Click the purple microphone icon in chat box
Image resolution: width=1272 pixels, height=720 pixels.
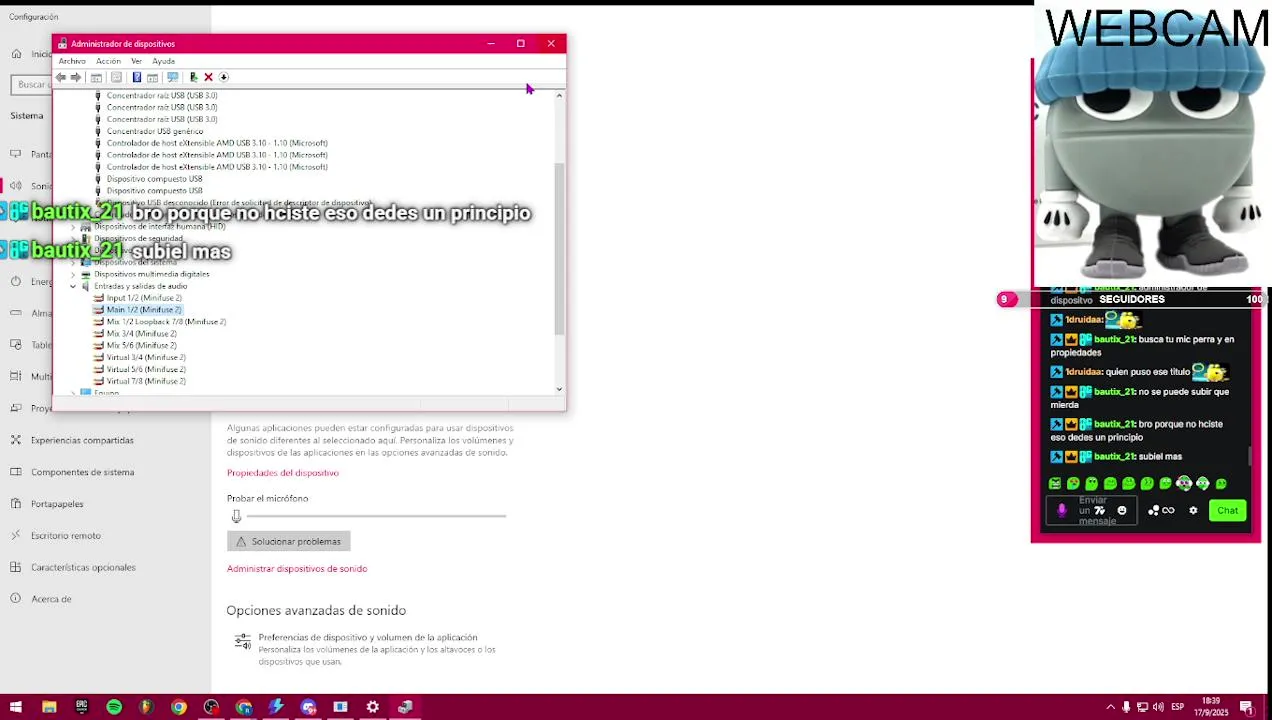1062,510
